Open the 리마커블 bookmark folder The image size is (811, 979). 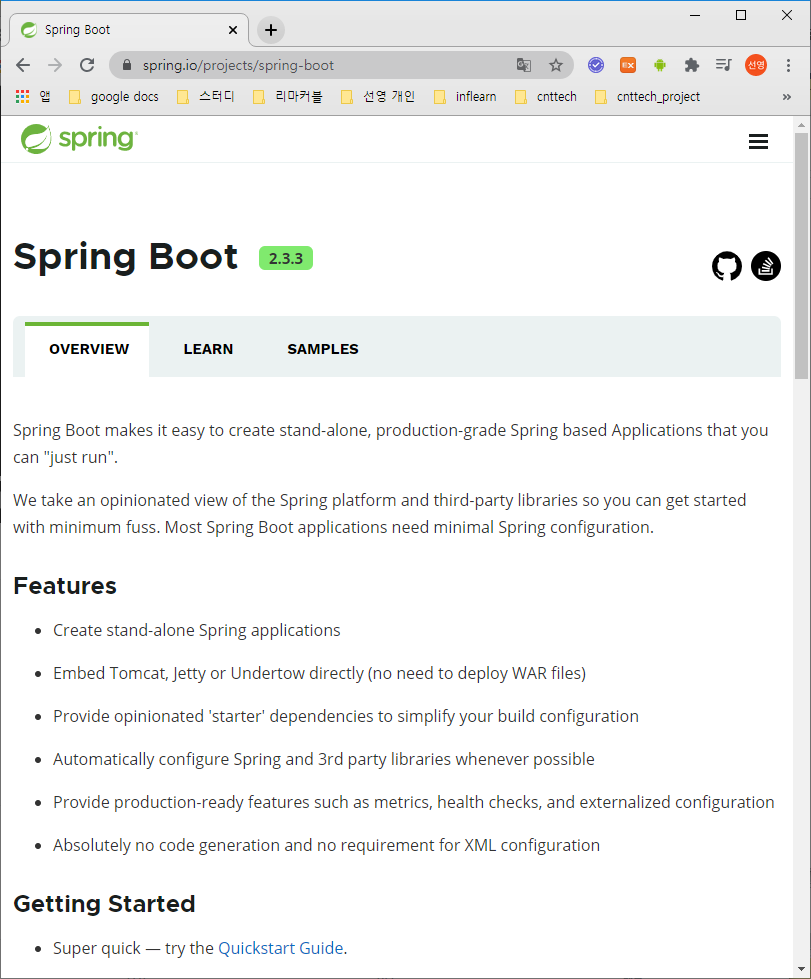click(x=288, y=97)
